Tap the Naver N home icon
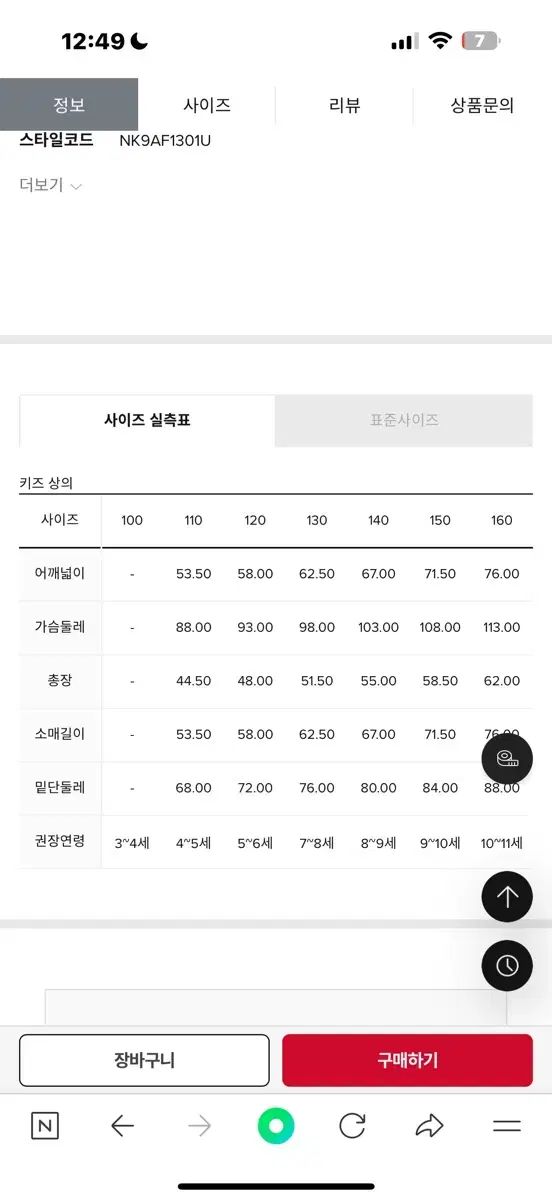 pos(45,1126)
